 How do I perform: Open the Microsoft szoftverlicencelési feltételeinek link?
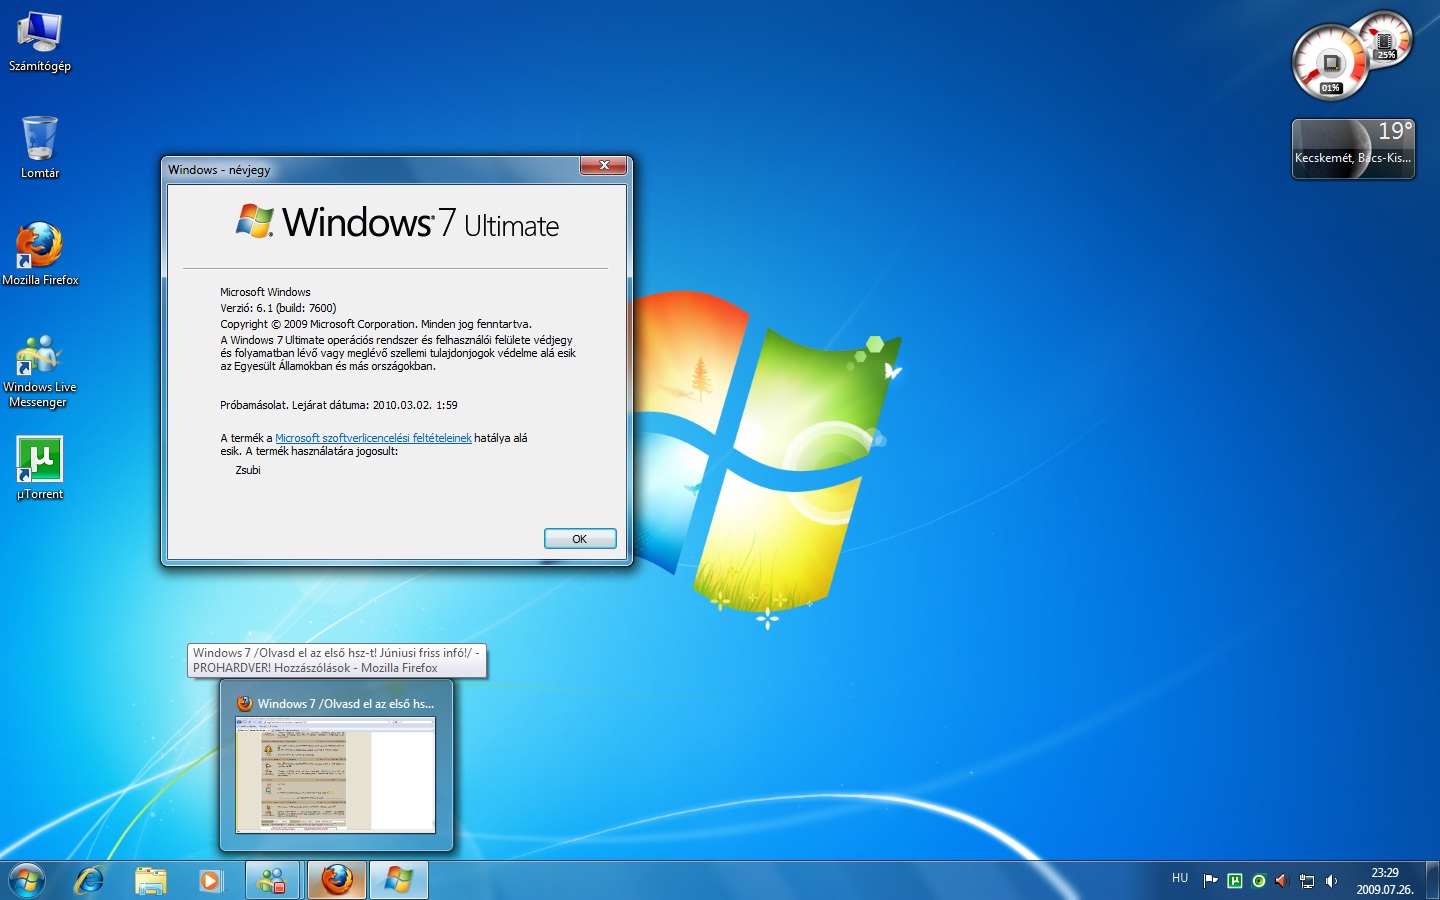coord(373,438)
